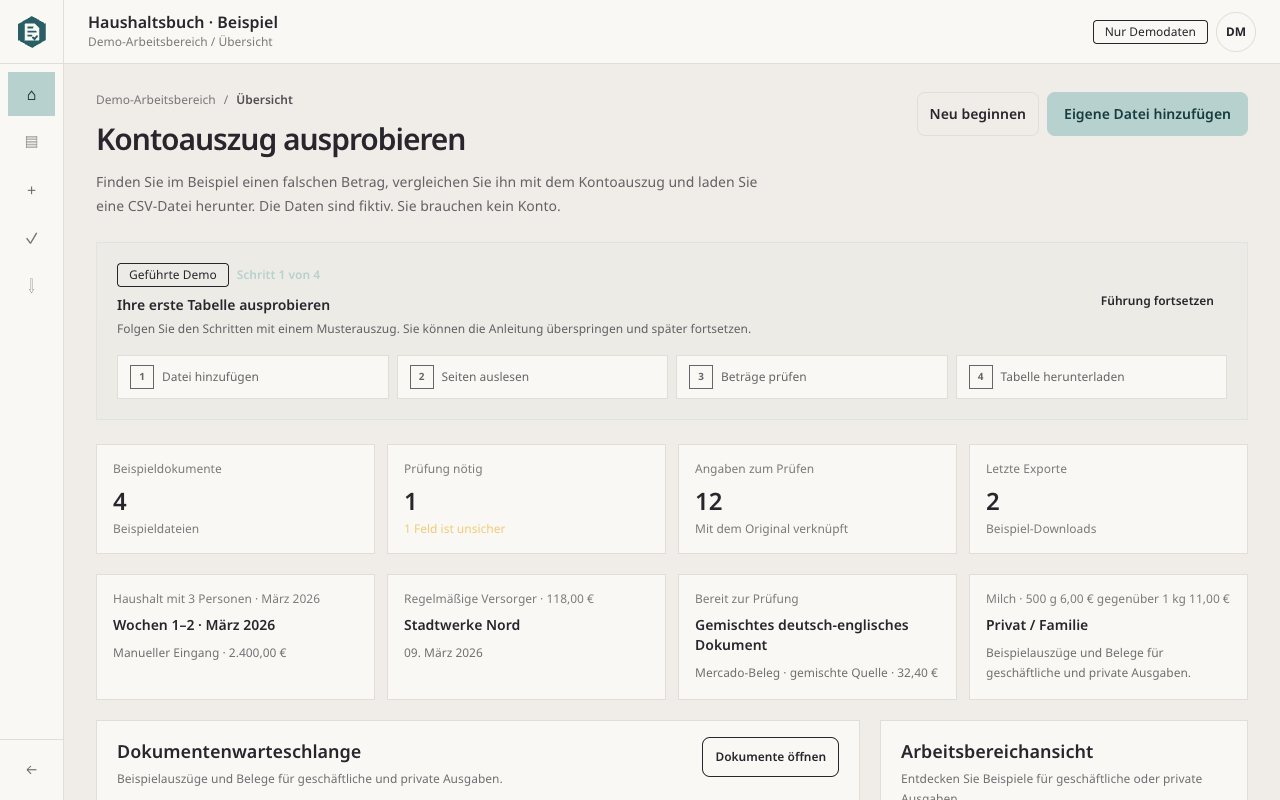Screen dimensions: 1280x800
Task: Click the '1 Feld ist unsicher' warning text
Action: [454, 529]
